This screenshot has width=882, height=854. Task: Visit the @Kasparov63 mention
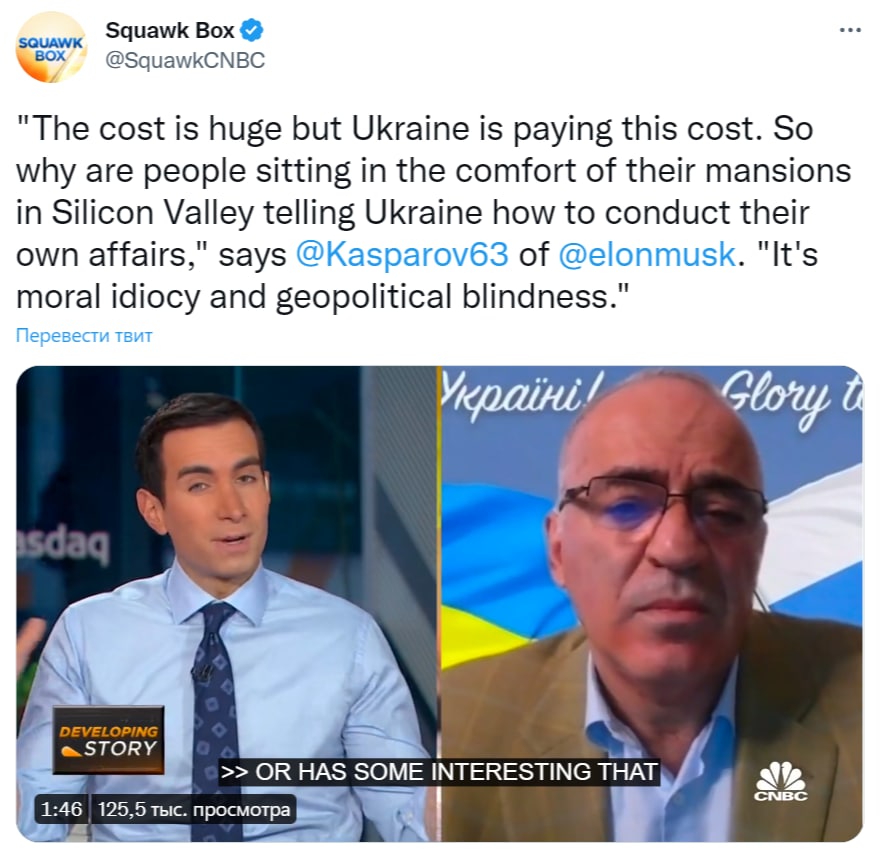[x=402, y=254]
